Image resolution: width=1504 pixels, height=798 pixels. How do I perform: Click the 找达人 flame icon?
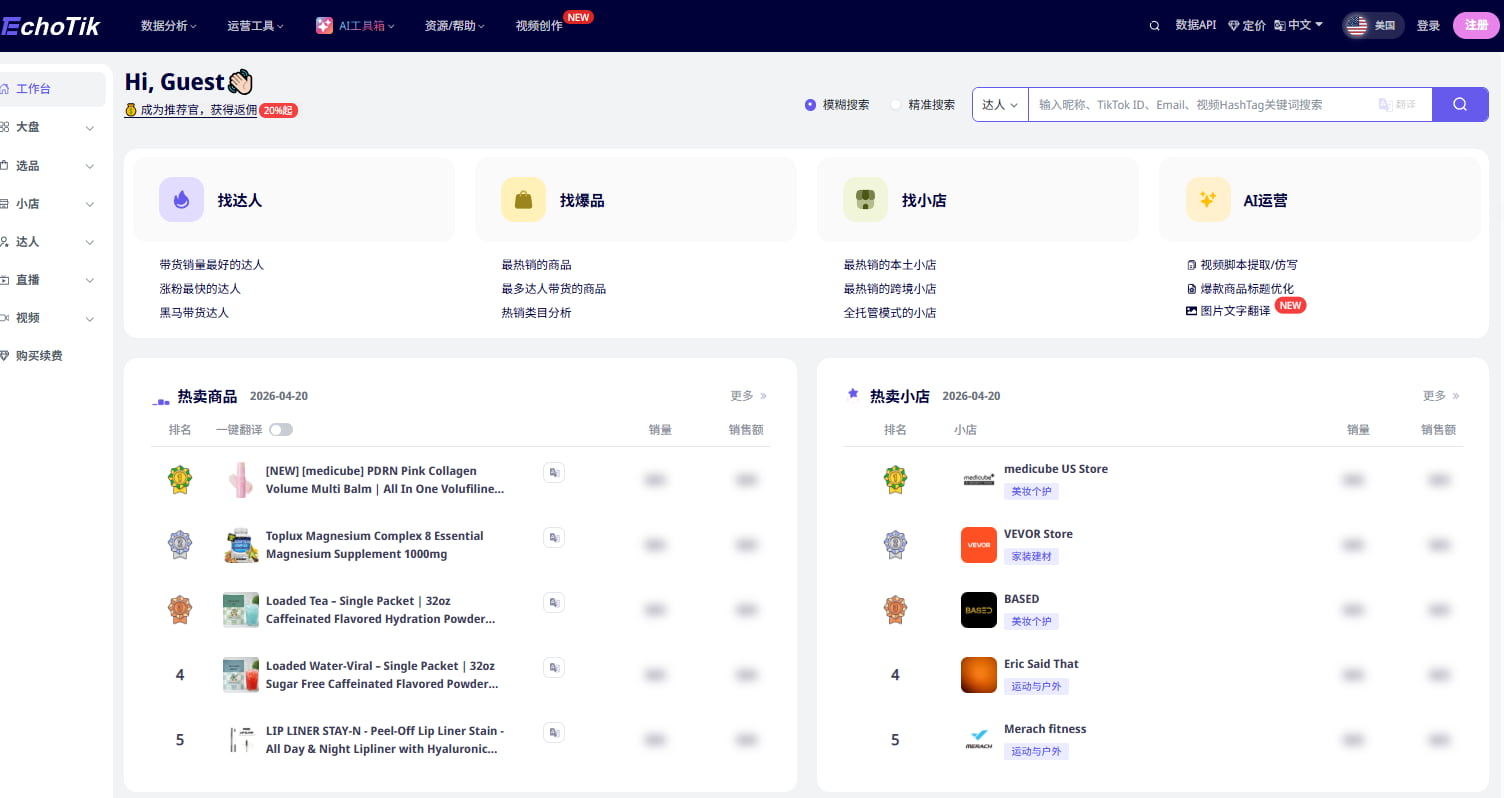pyautogui.click(x=181, y=200)
